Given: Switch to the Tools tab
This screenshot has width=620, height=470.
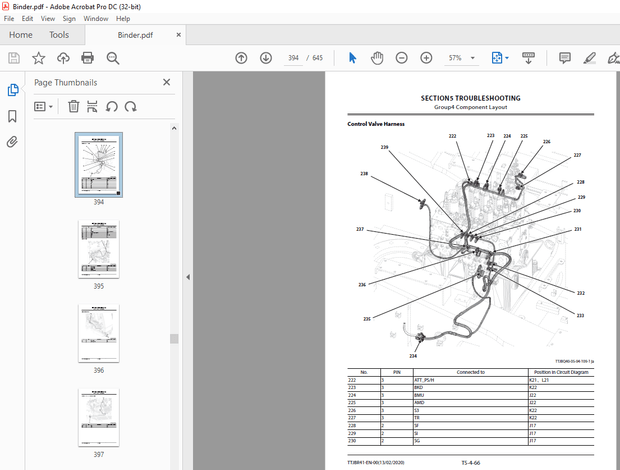Looking at the screenshot, I should [x=59, y=35].
